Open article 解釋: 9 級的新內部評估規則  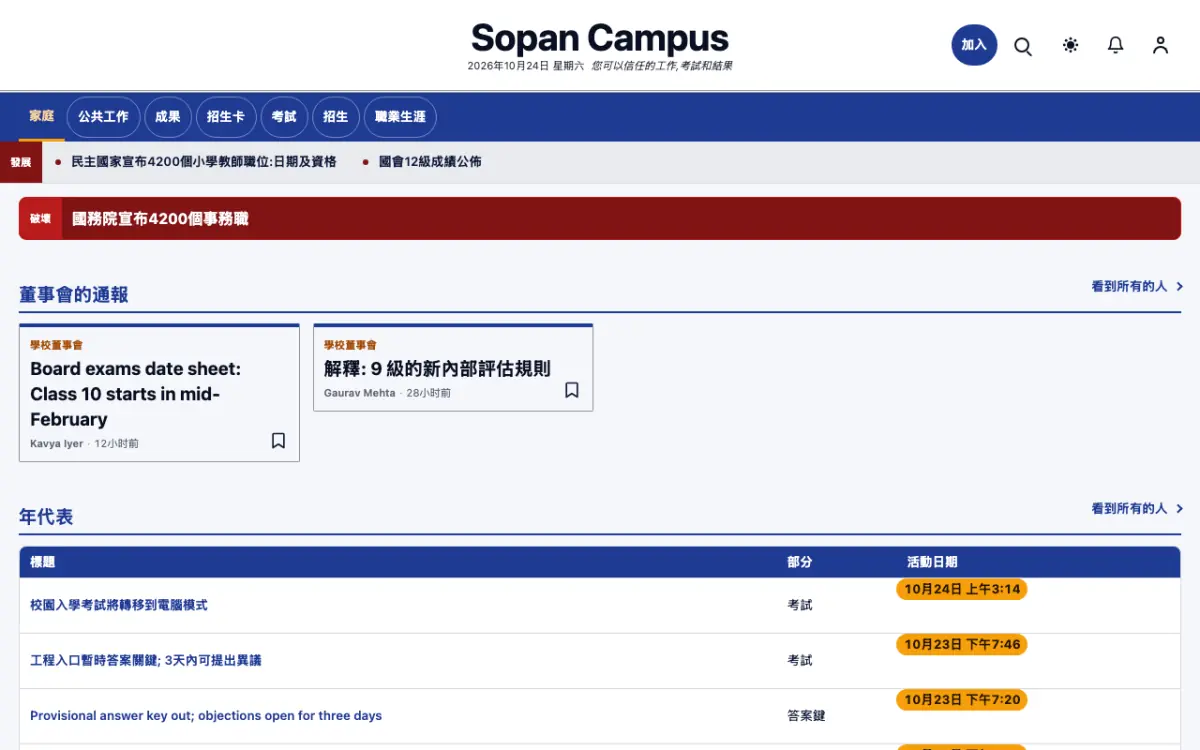437,369
